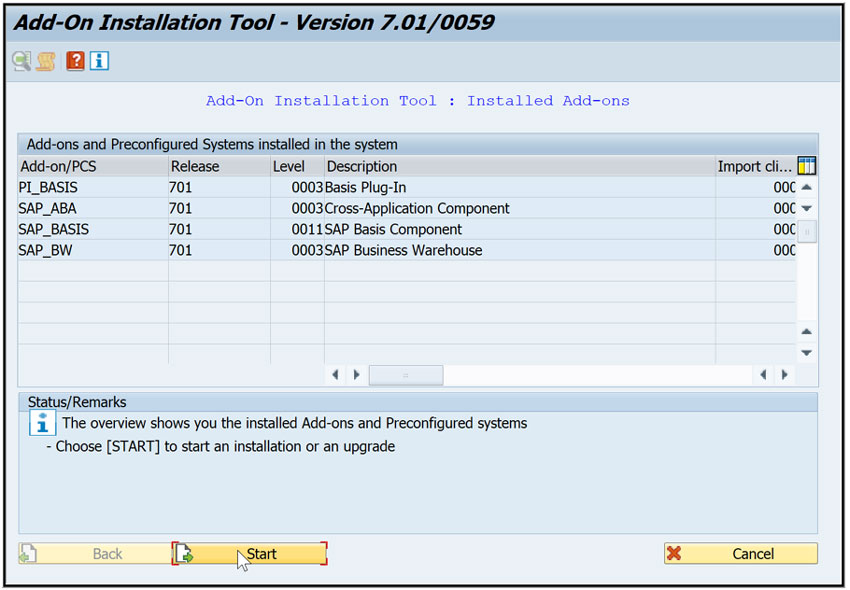The width and height of the screenshot is (850, 590).
Task: Click the green arrow icon on Start button
Action: pos(189,553)
